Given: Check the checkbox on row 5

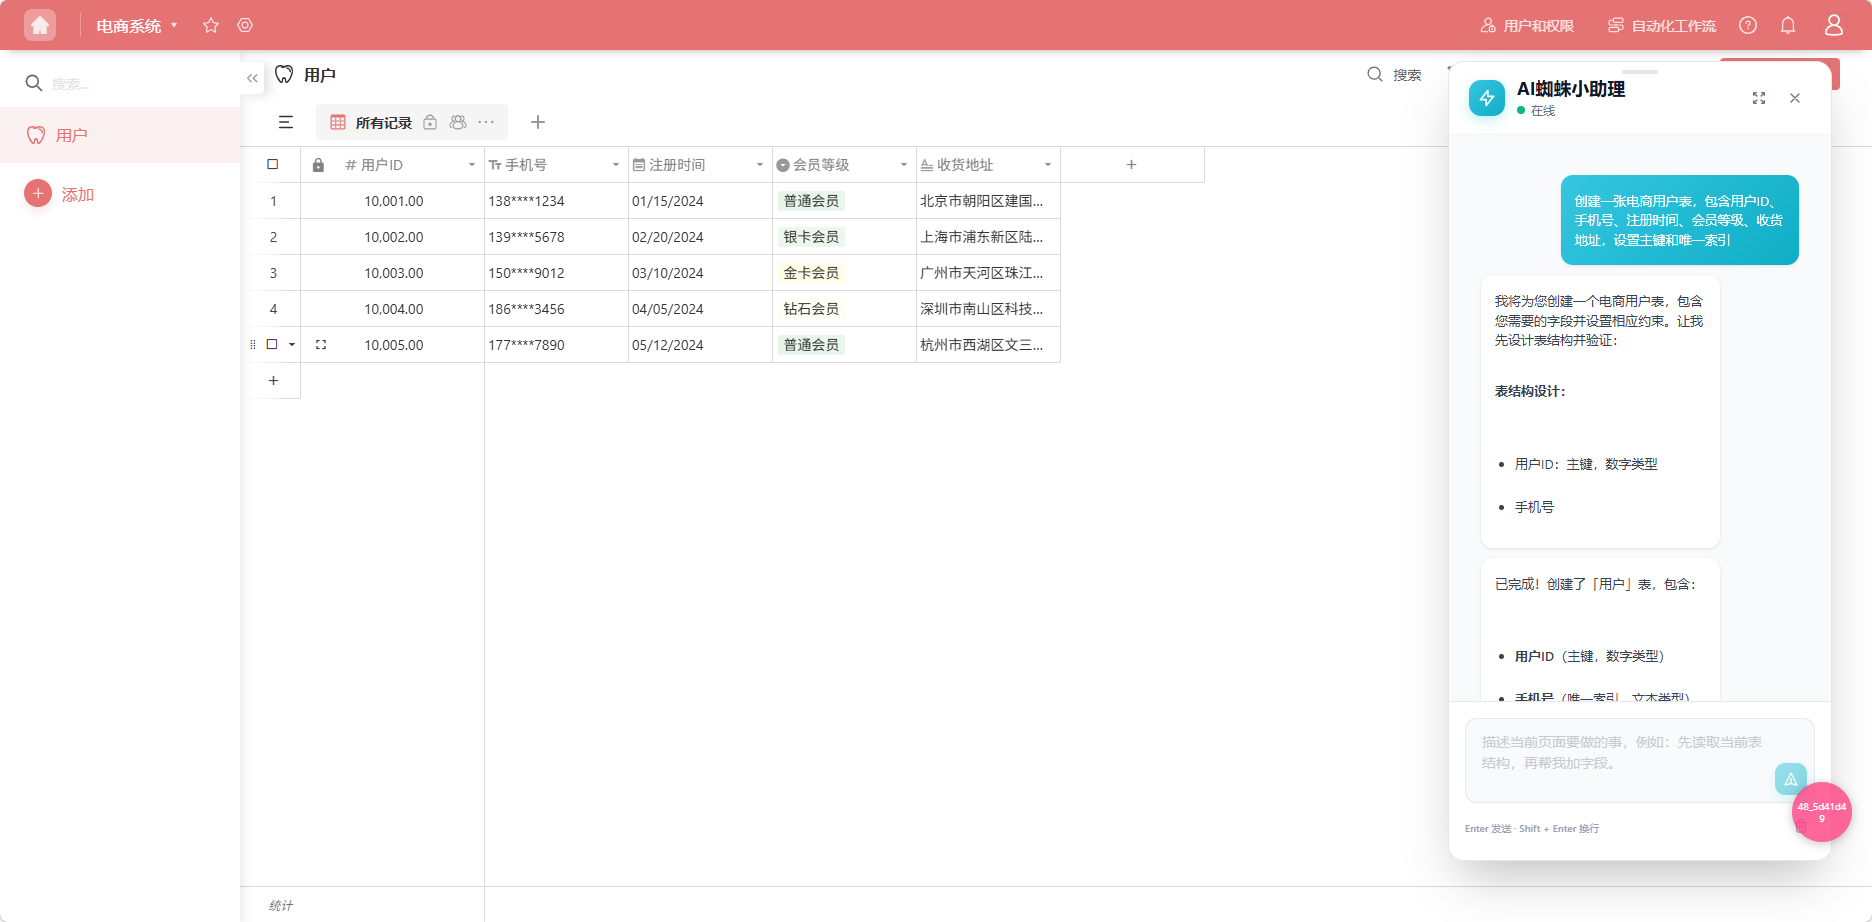Looking at the screenshot, I should point(272,344).
